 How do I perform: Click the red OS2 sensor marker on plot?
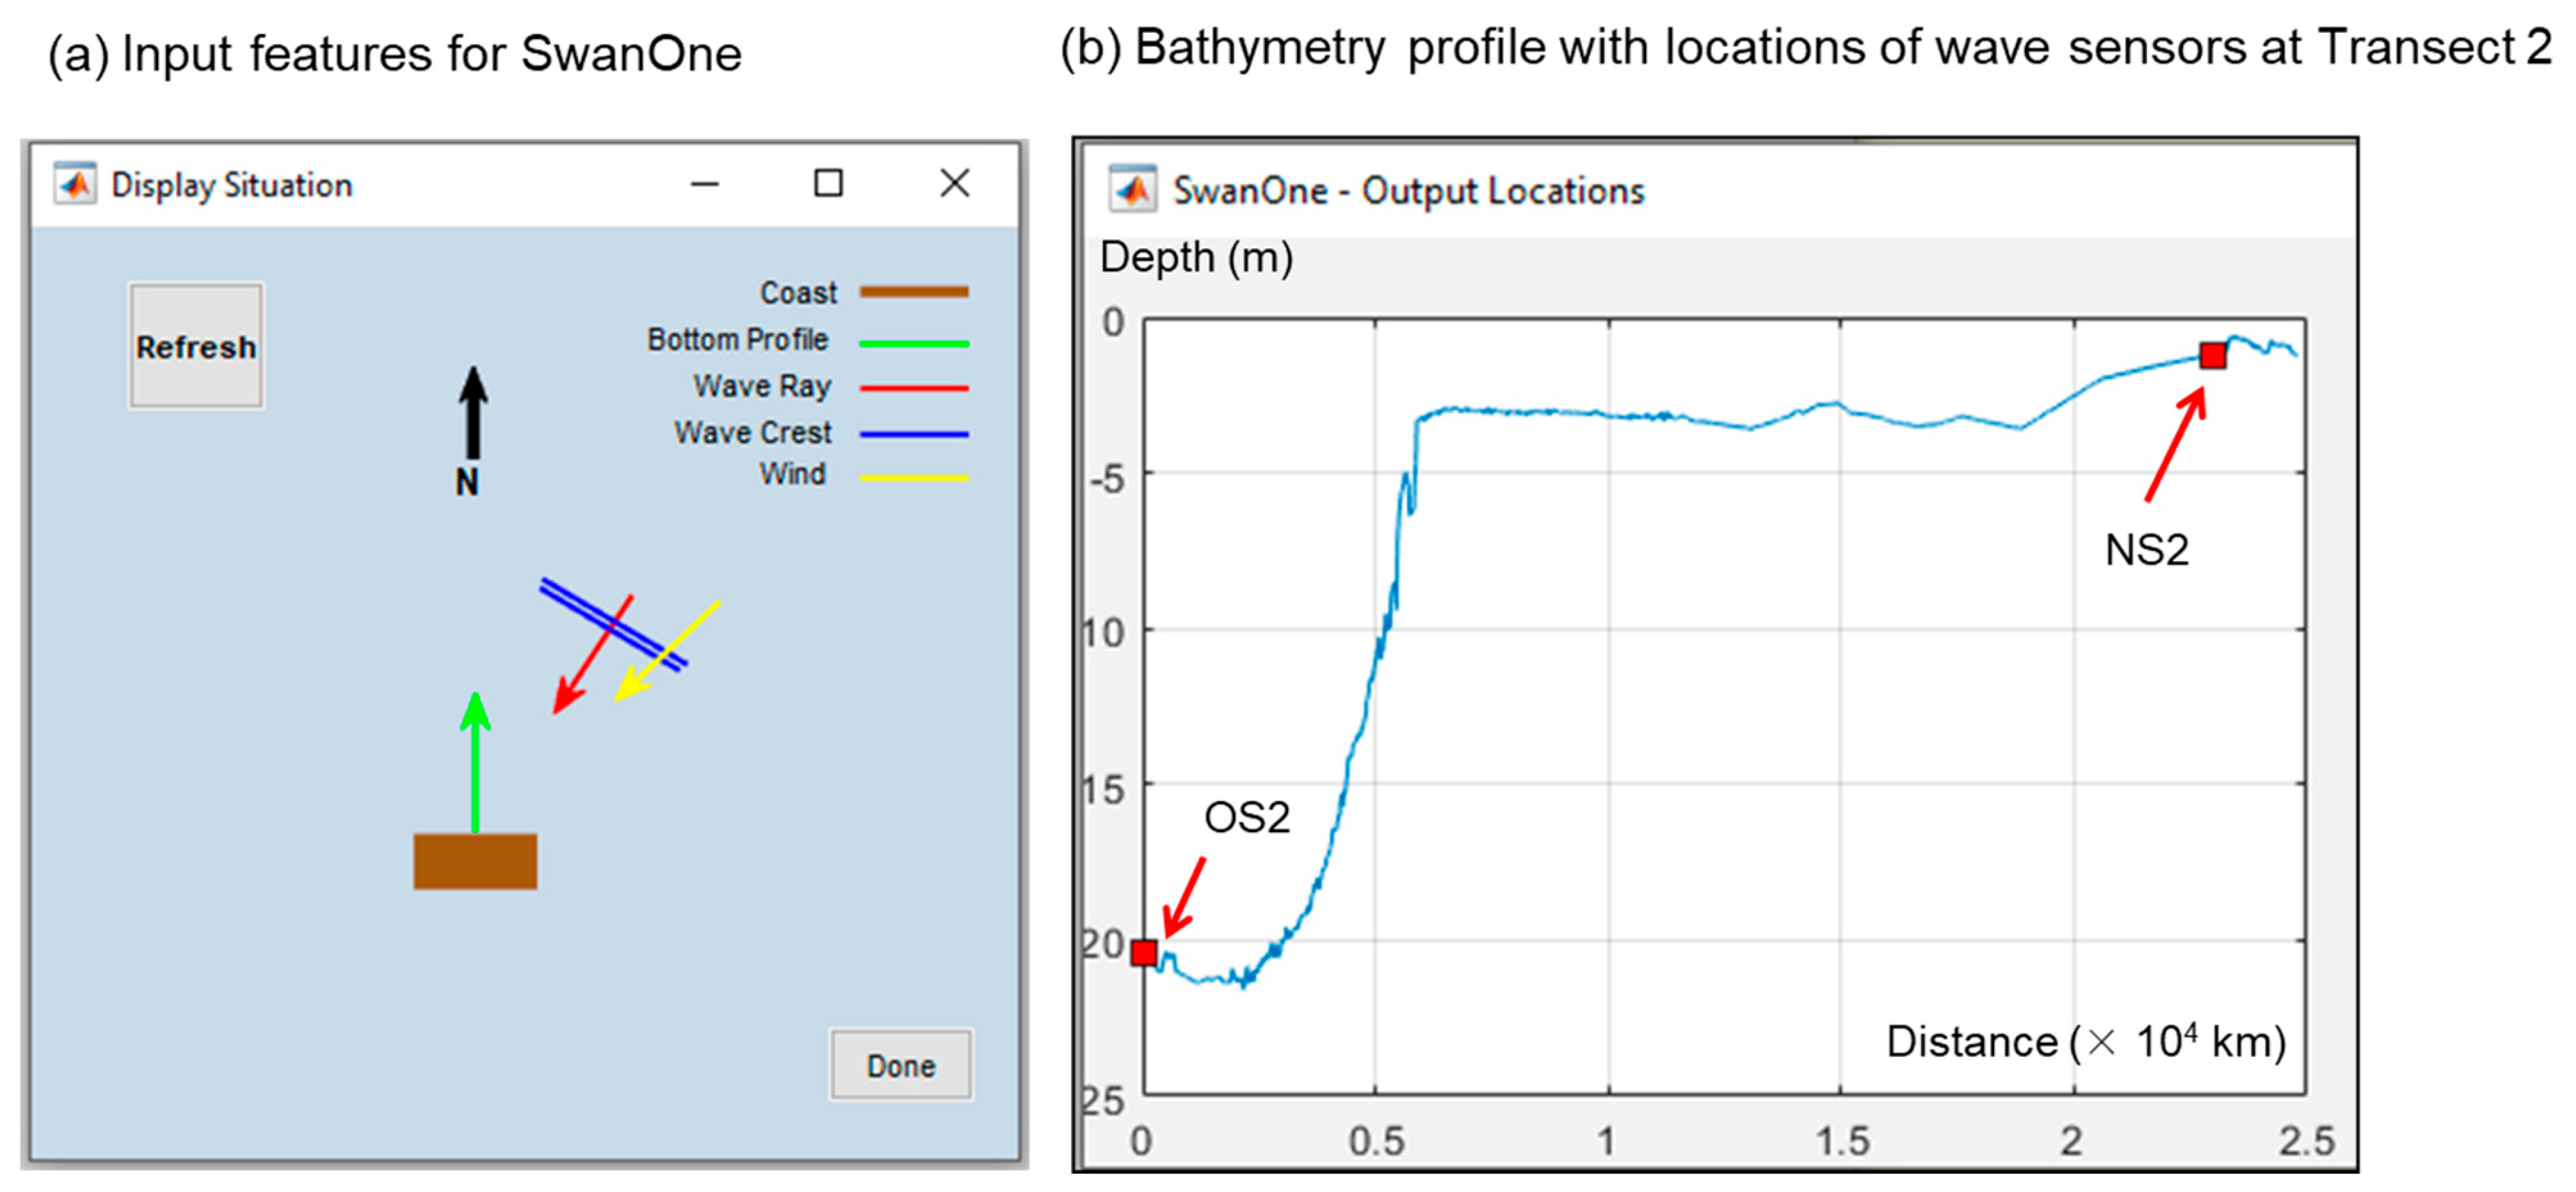pyautogui.click(x=1144, y=953)
